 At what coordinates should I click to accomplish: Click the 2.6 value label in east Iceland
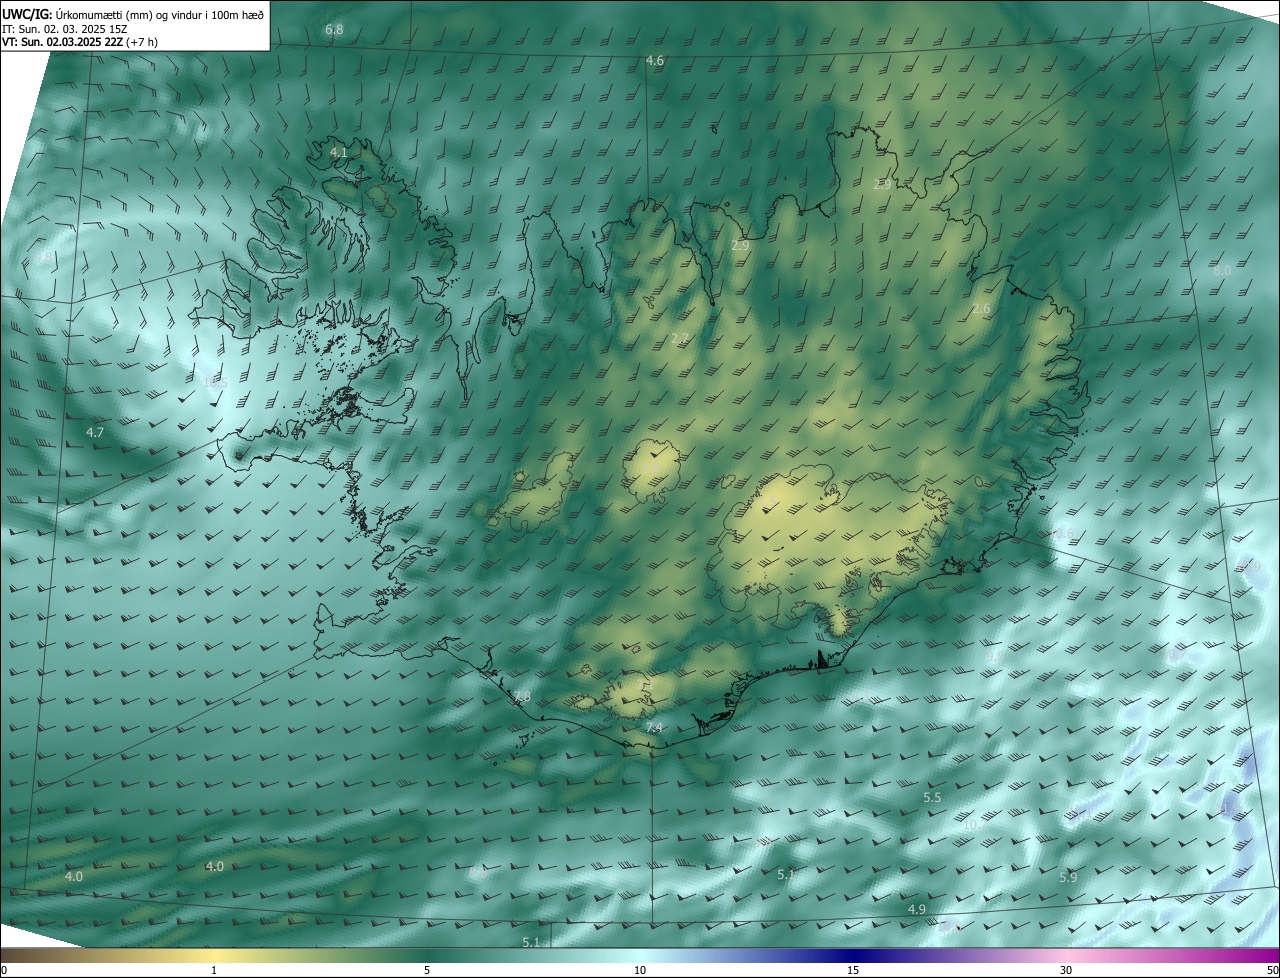[x=981, y=309]
